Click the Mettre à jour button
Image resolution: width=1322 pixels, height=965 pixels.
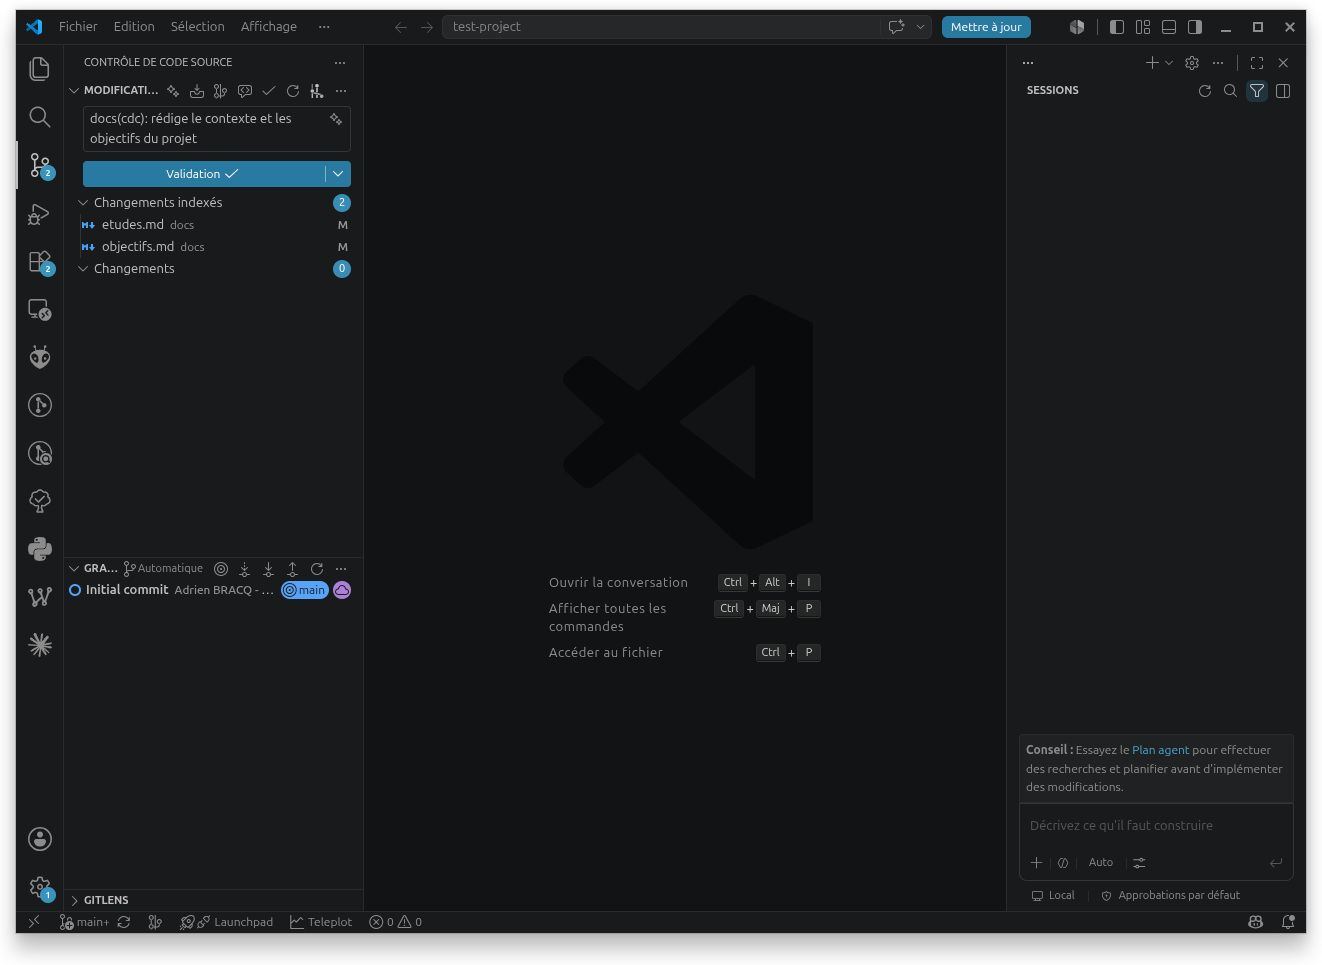click(986, 27)
